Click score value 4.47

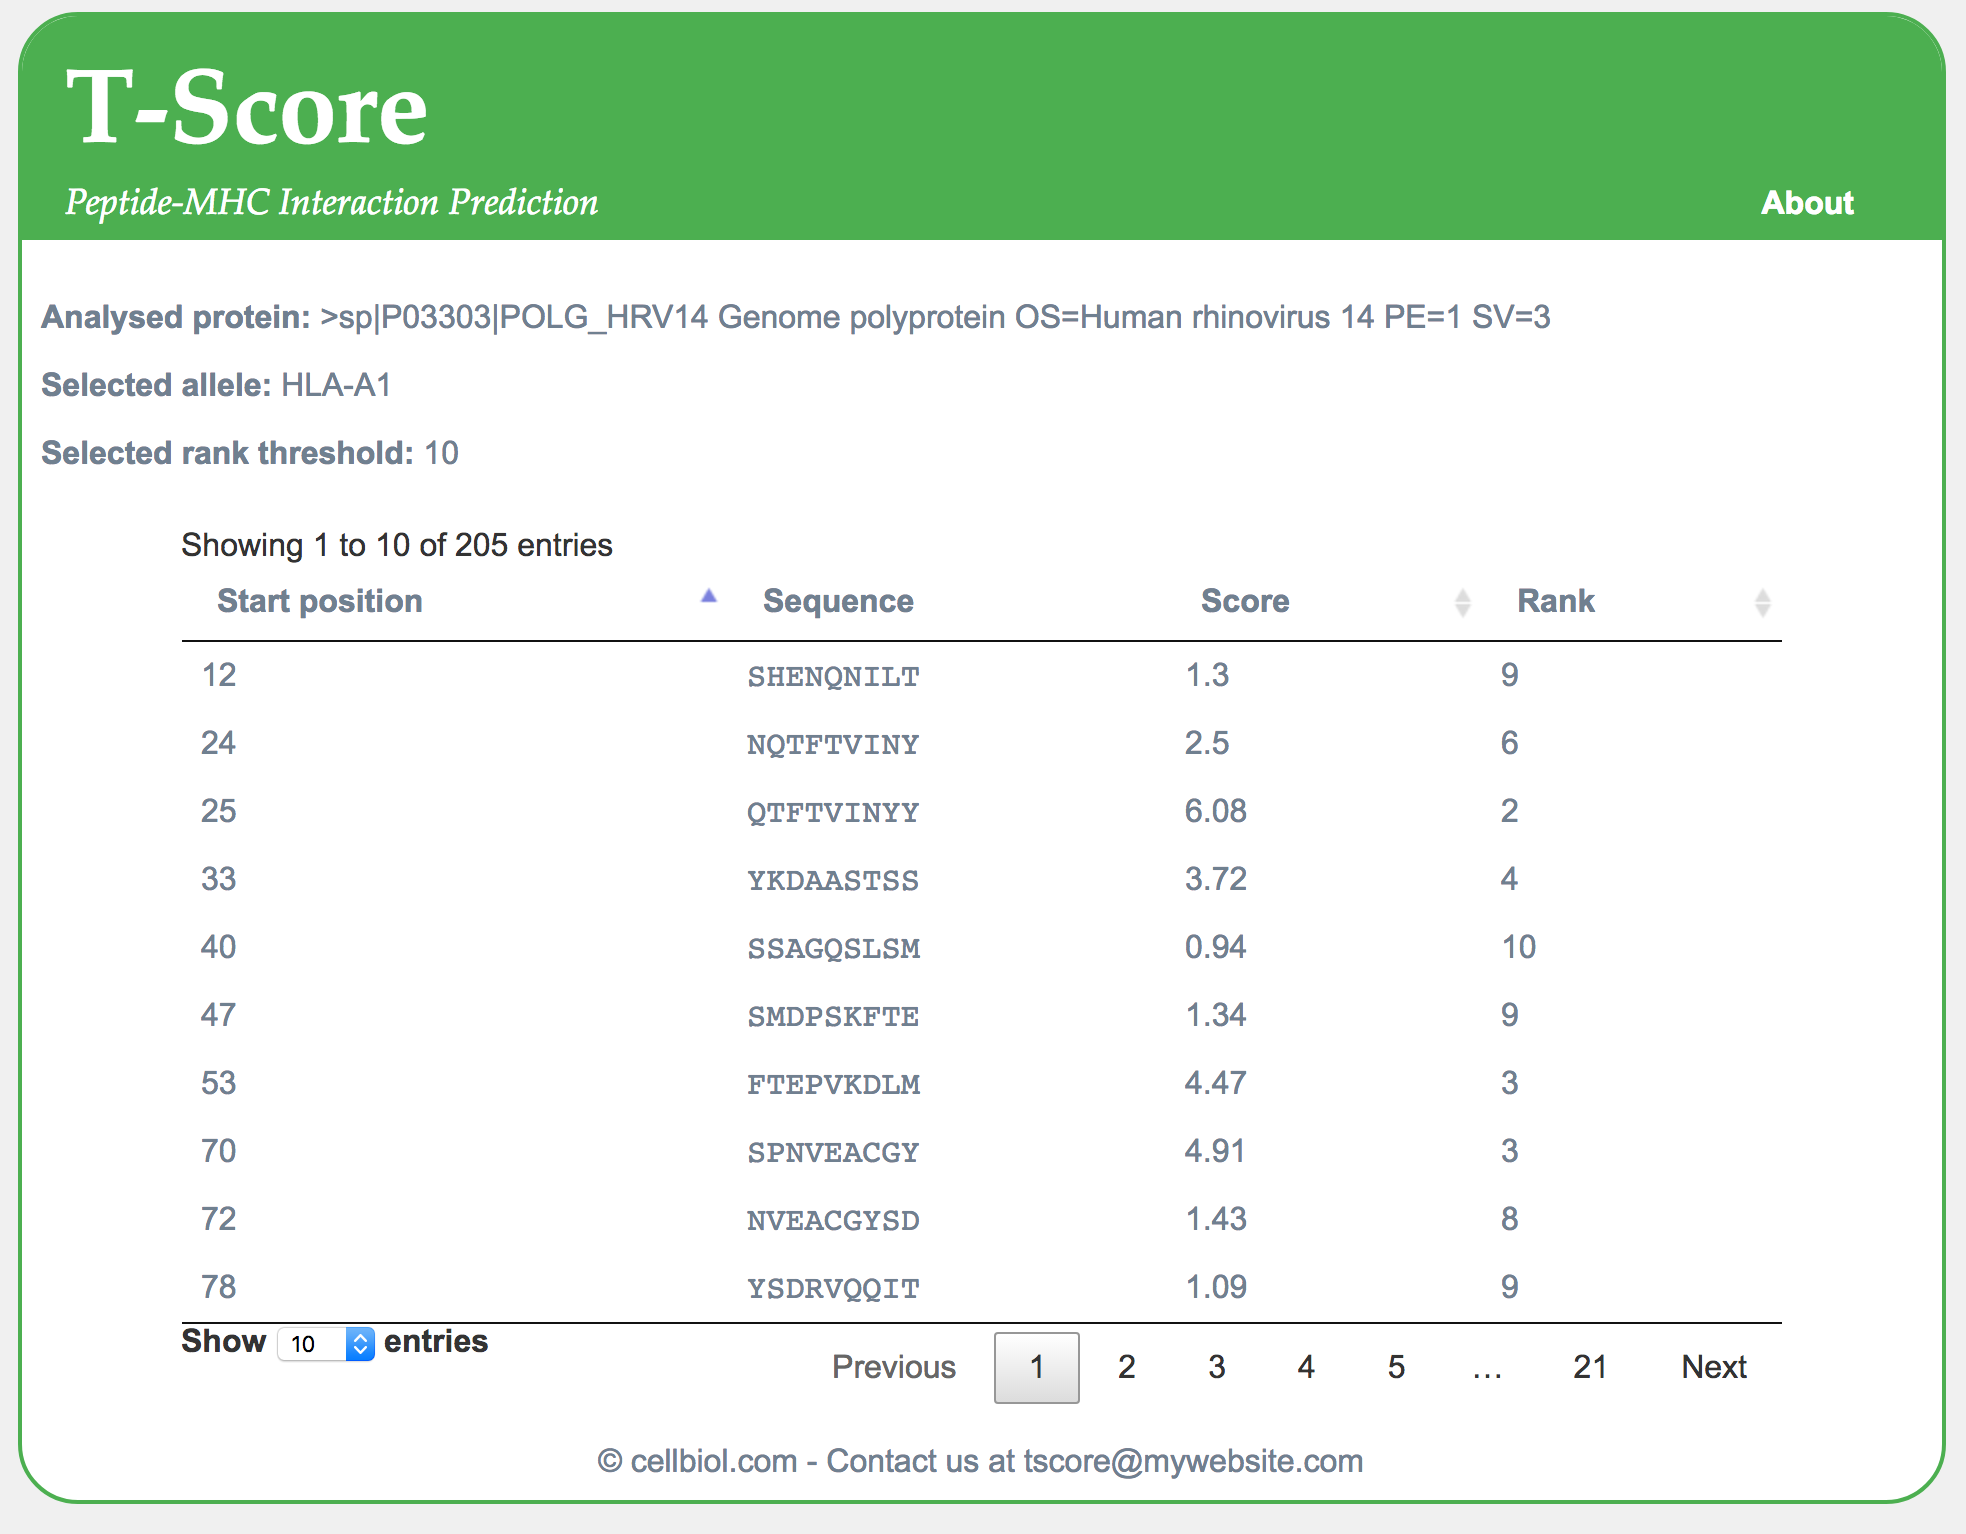pos(1216,1083)
